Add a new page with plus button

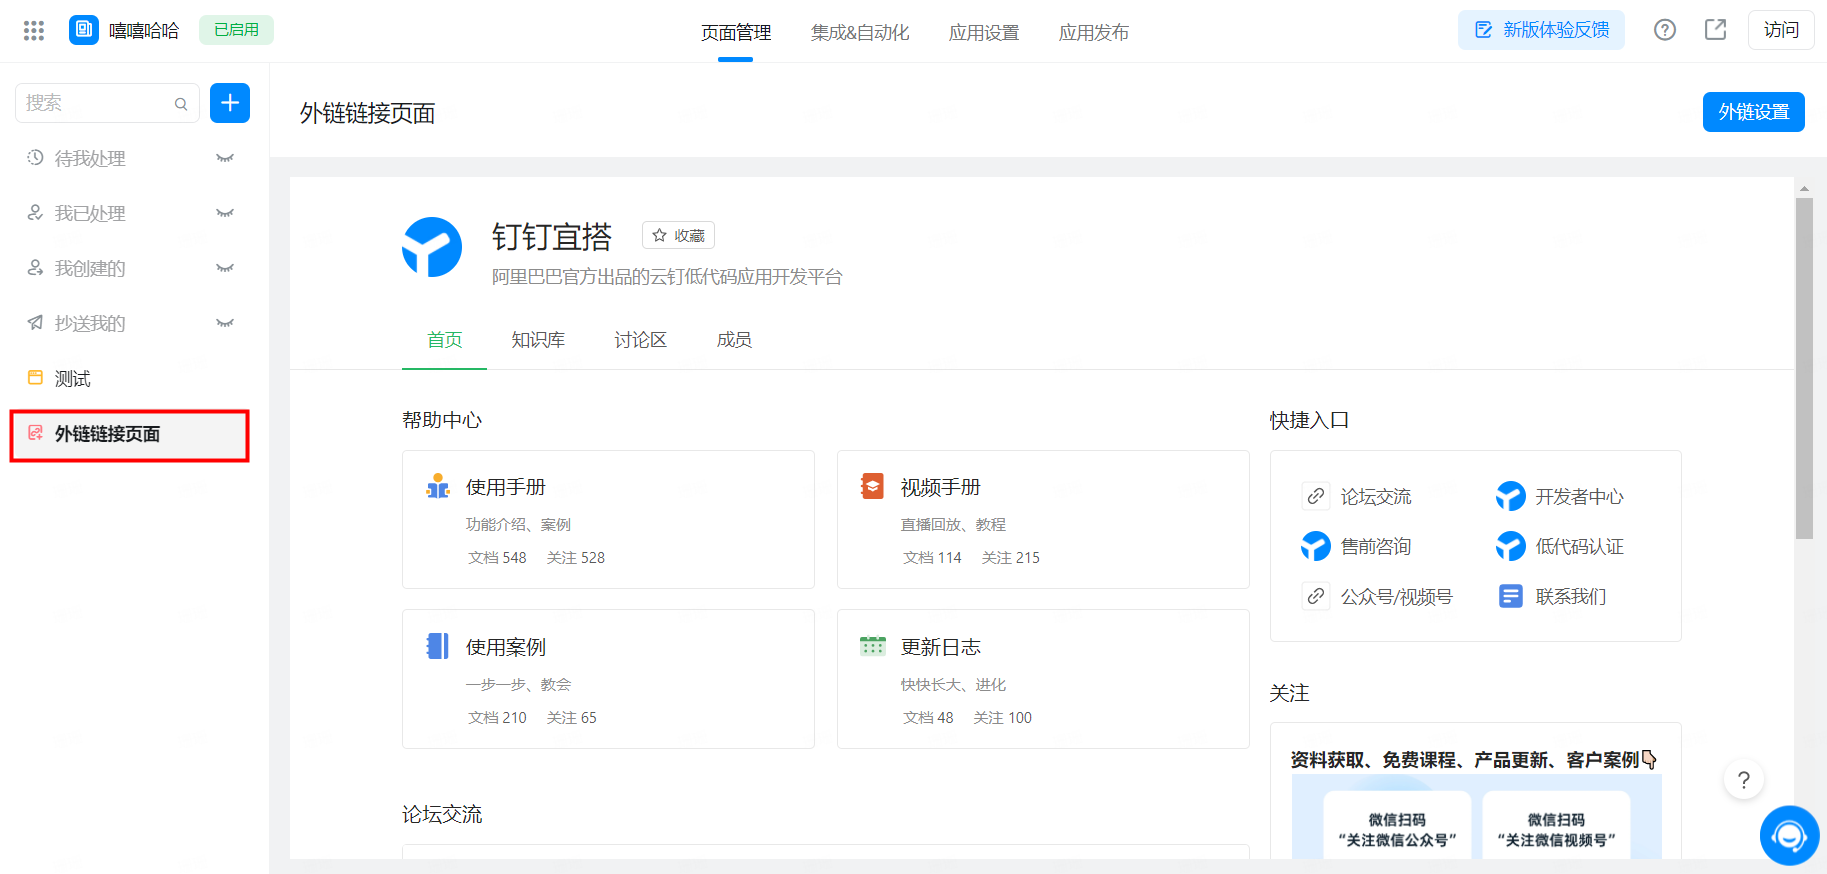(x=230, y=103)
